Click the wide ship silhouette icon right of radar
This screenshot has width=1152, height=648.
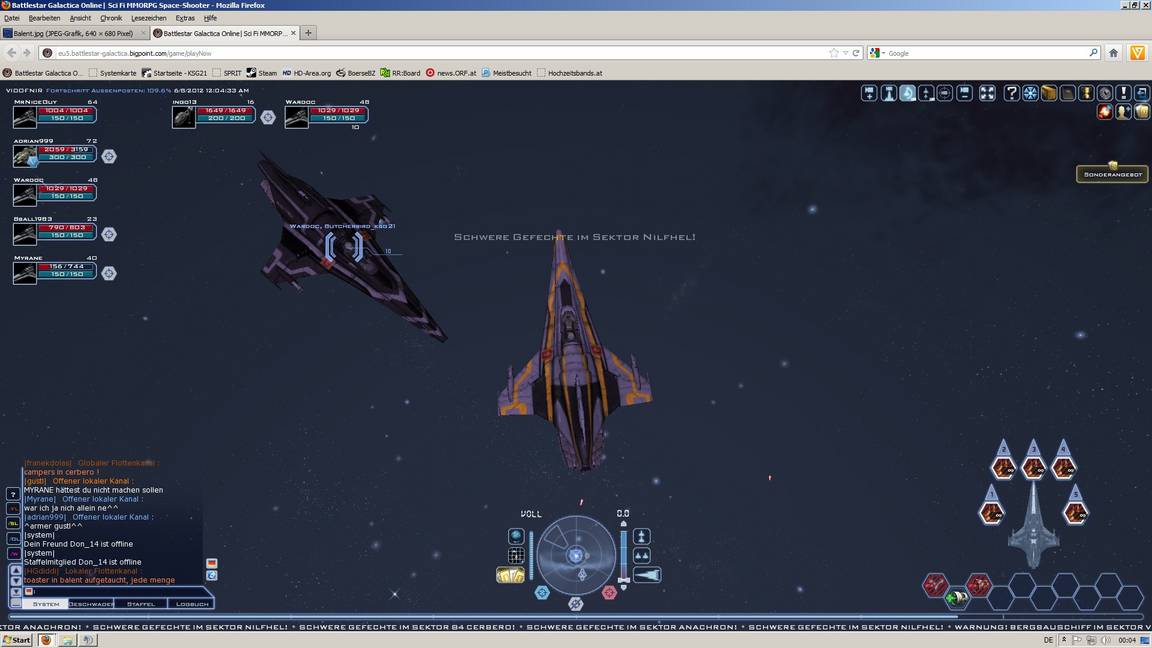click(x=647, y=575)
